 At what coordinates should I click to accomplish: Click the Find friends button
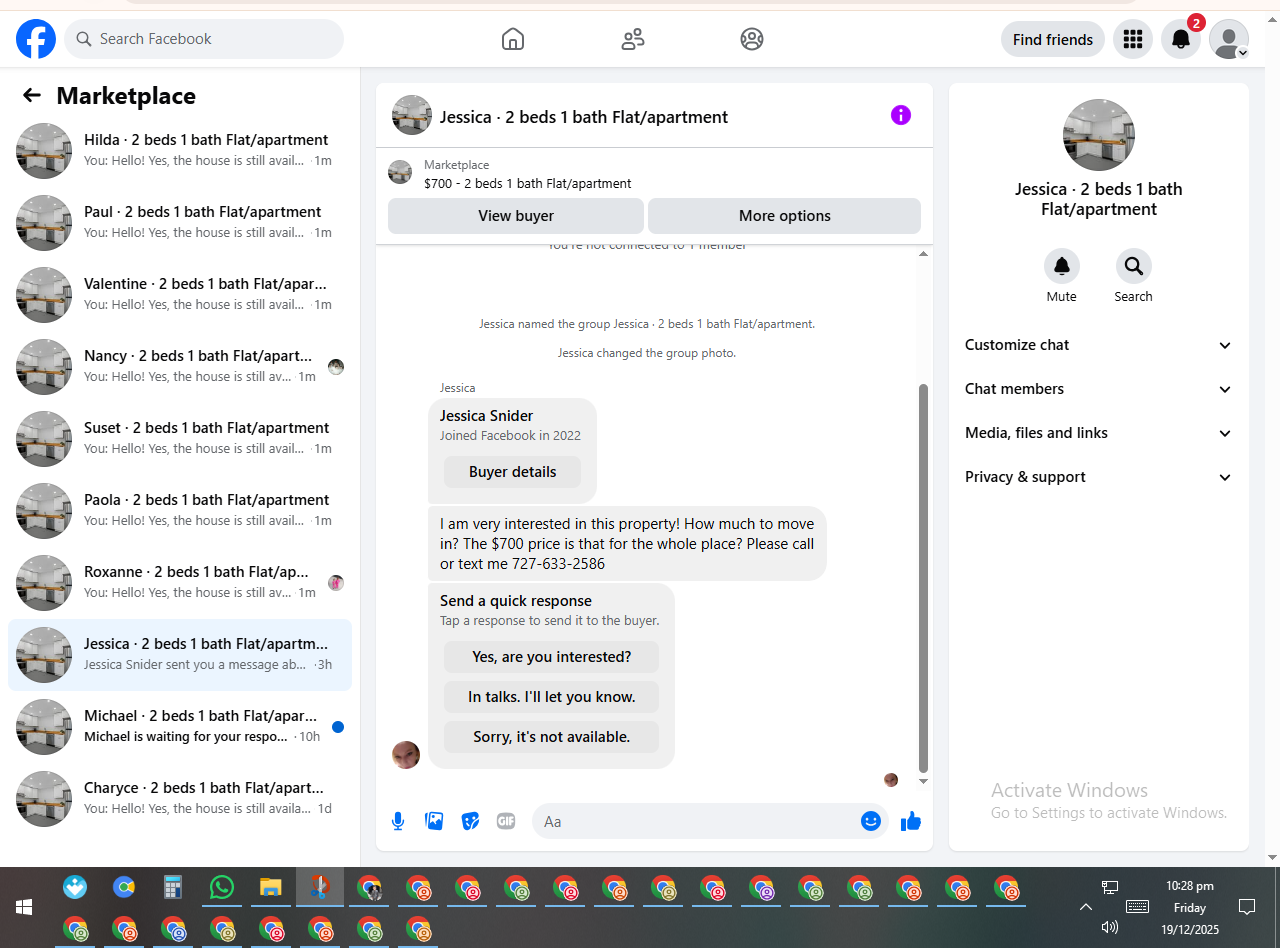tap(1053, 40)
